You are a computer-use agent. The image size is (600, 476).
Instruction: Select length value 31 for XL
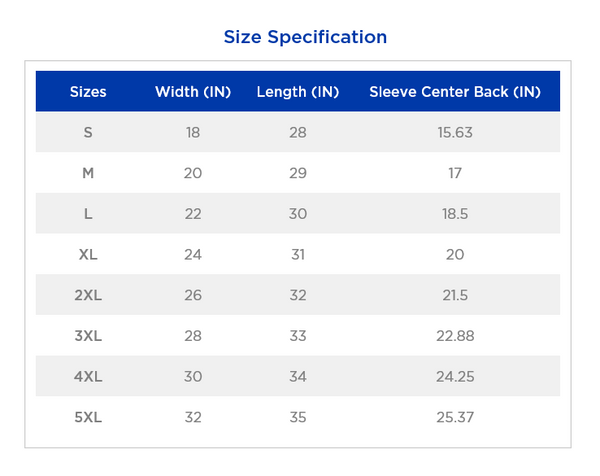click(x=298, y=254)
